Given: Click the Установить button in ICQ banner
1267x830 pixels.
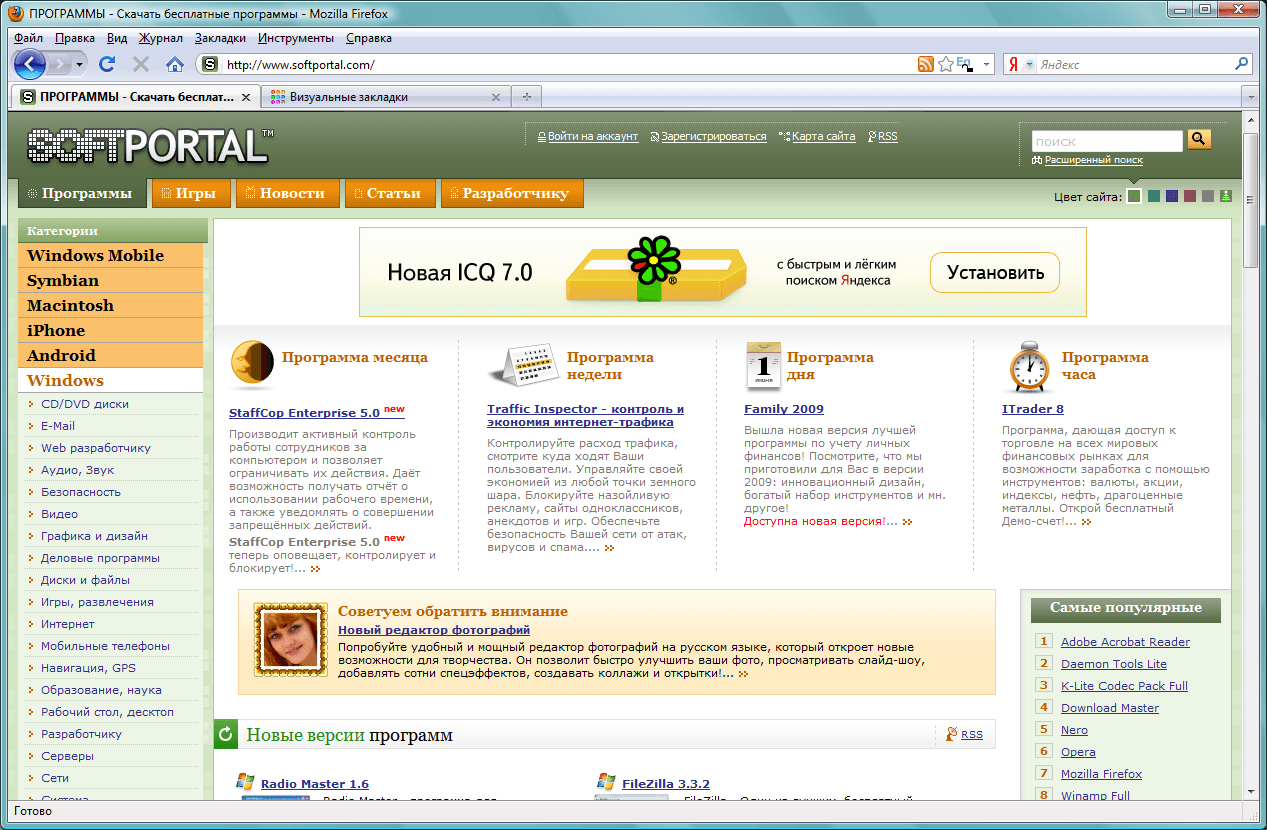Looking at the screenshot, I should (995, 272).
